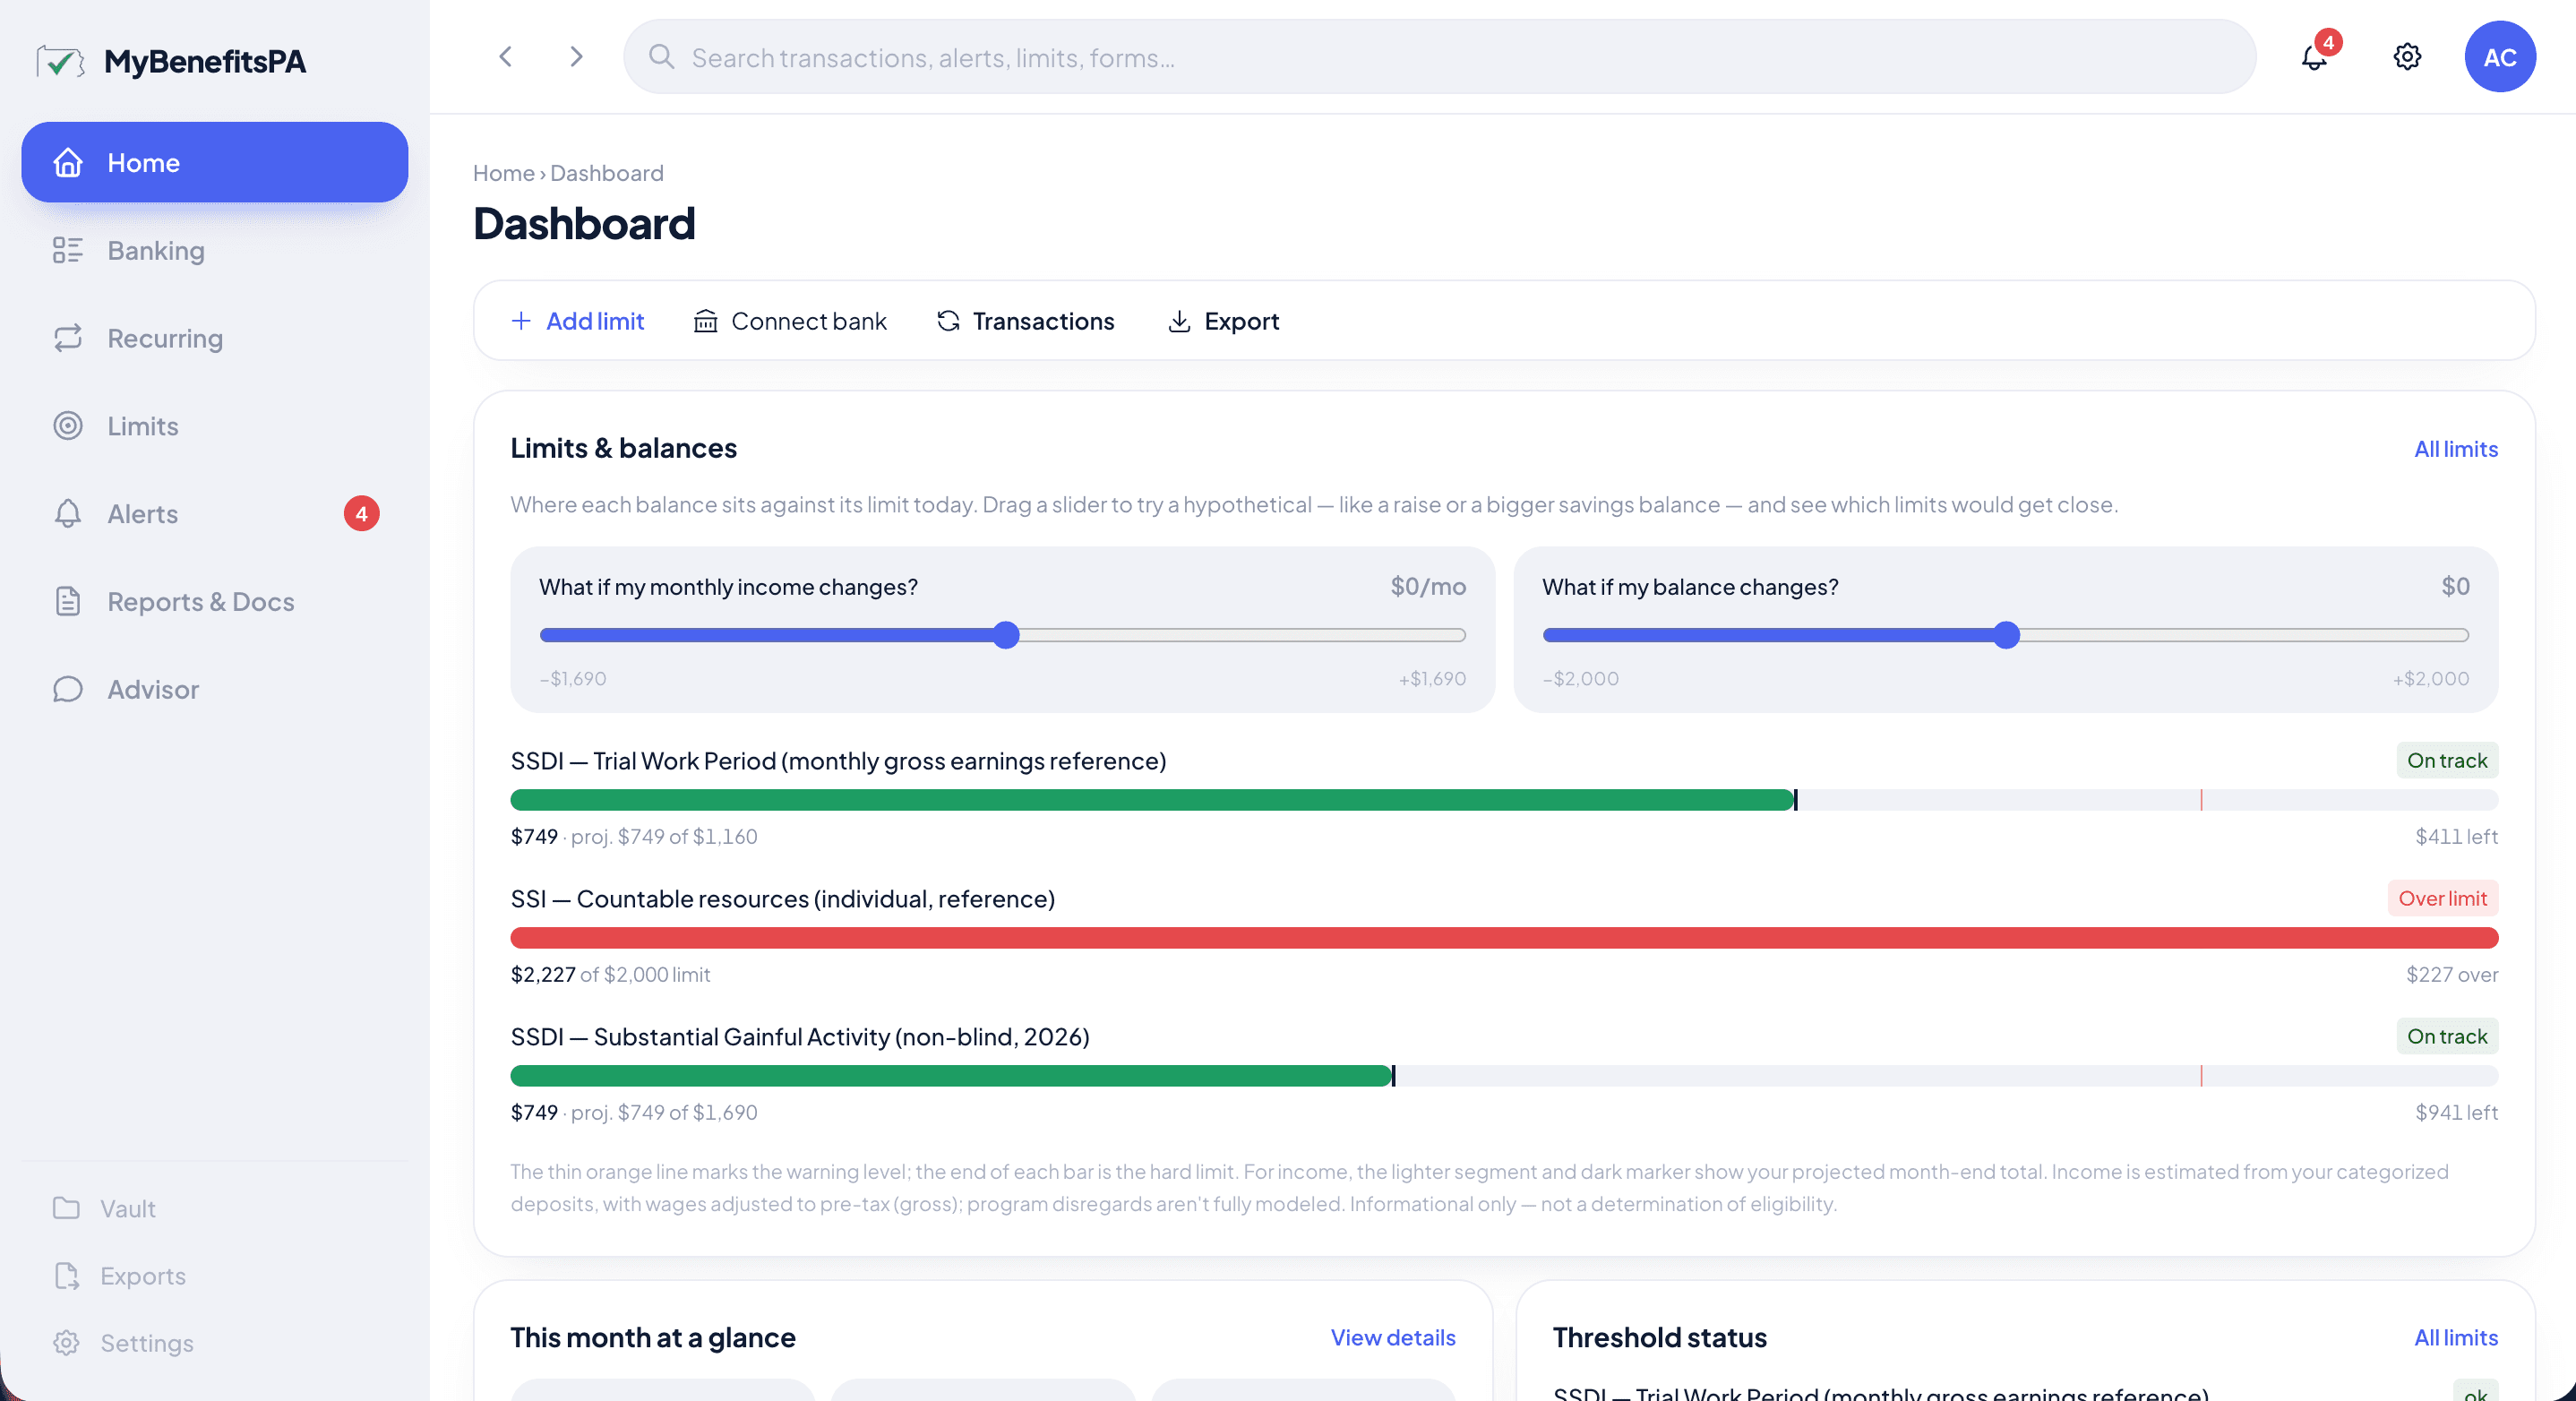Click the Limits & balances heading
The image size is (2576, 1401).
point(624,448)
